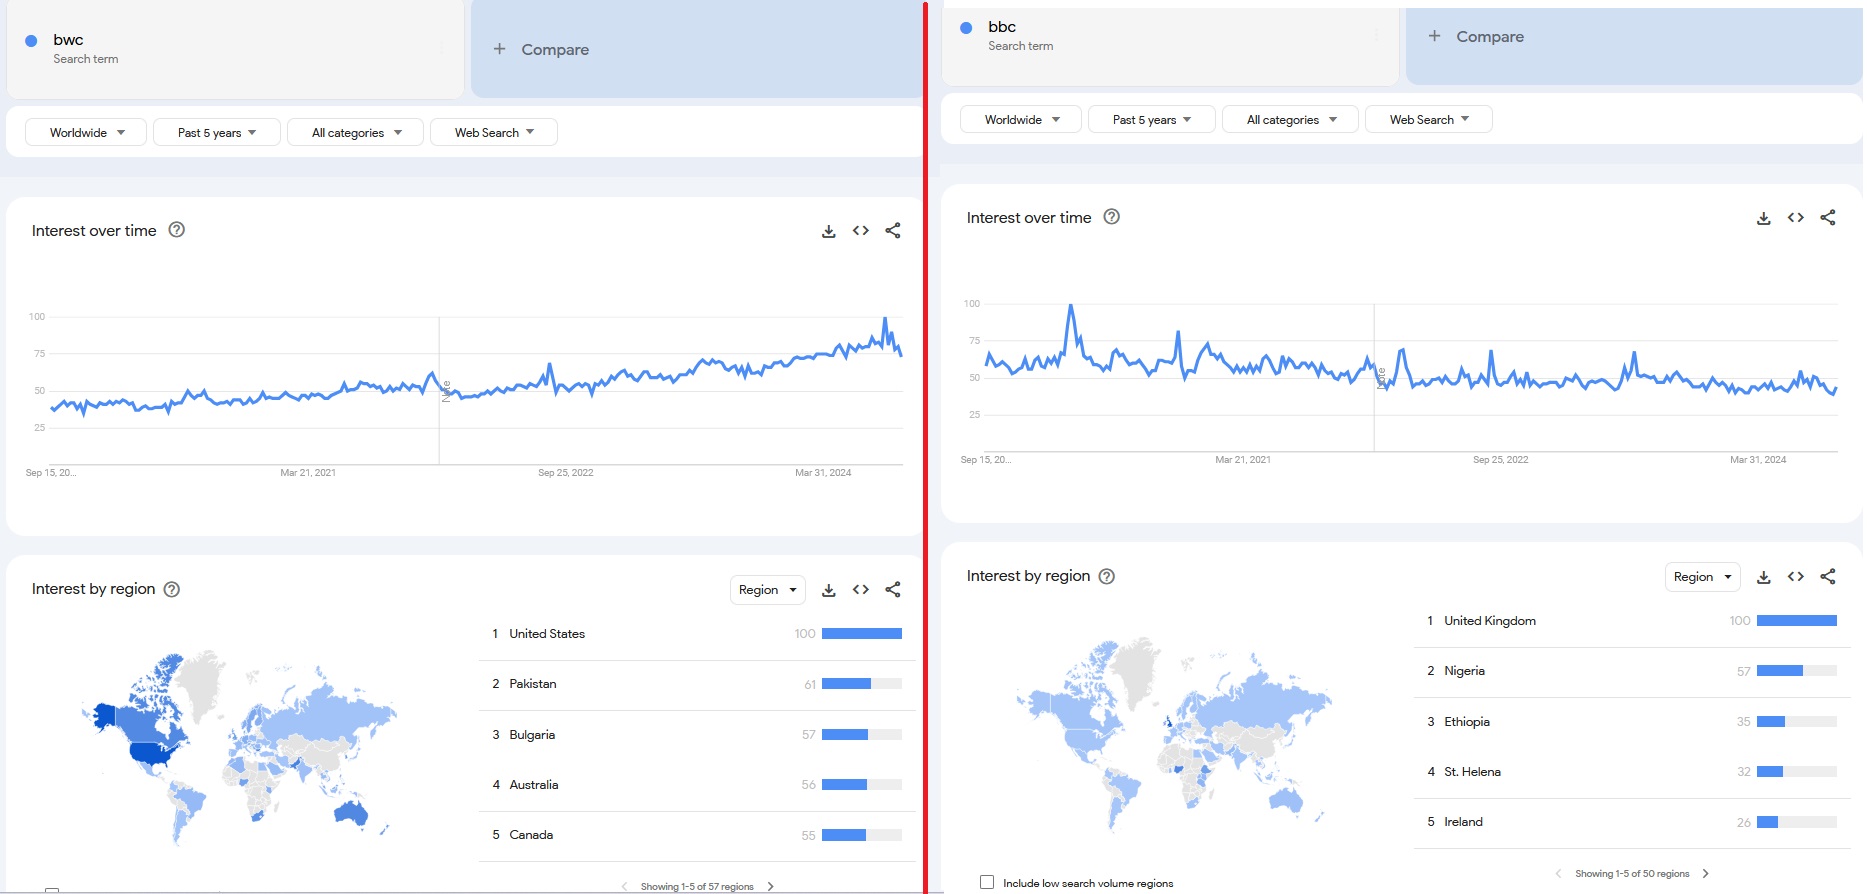This screenshot has height=894, width=1867.
Task: Select United Kingdom in bbc region list
Action: (x=1490, y=621)
